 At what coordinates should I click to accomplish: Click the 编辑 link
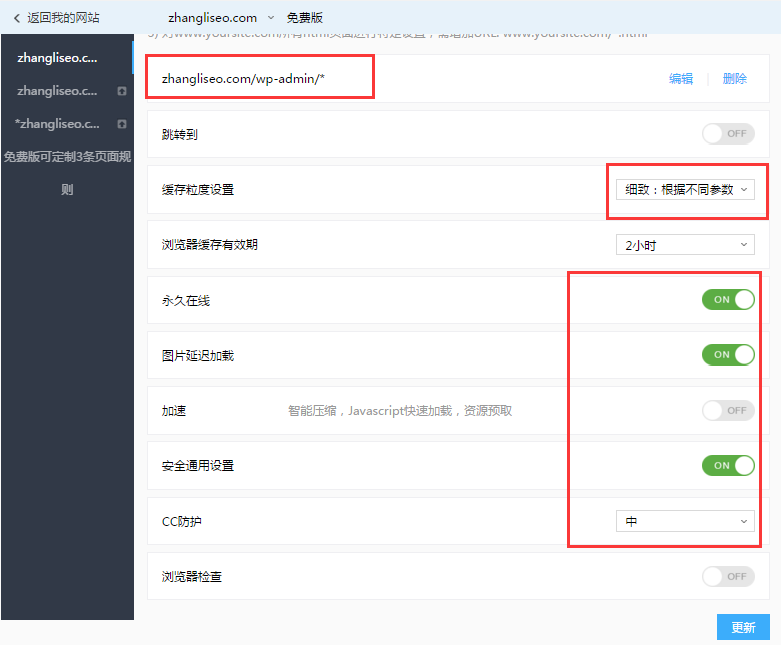coord(681,79)
